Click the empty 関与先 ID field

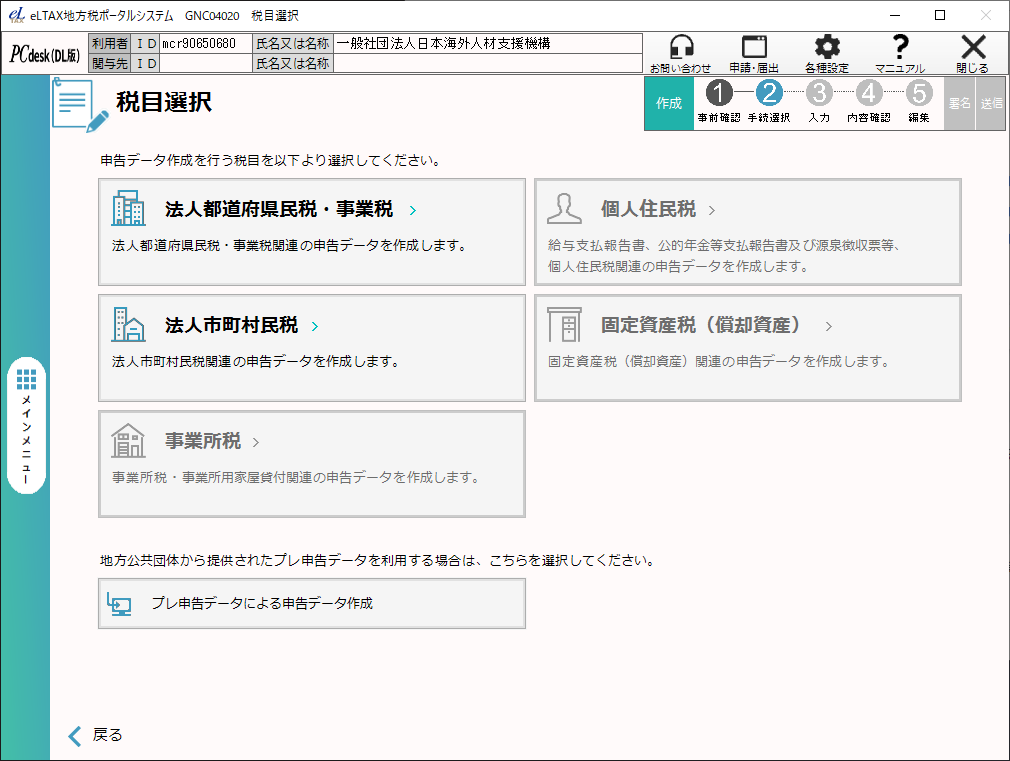pos(205,63)
